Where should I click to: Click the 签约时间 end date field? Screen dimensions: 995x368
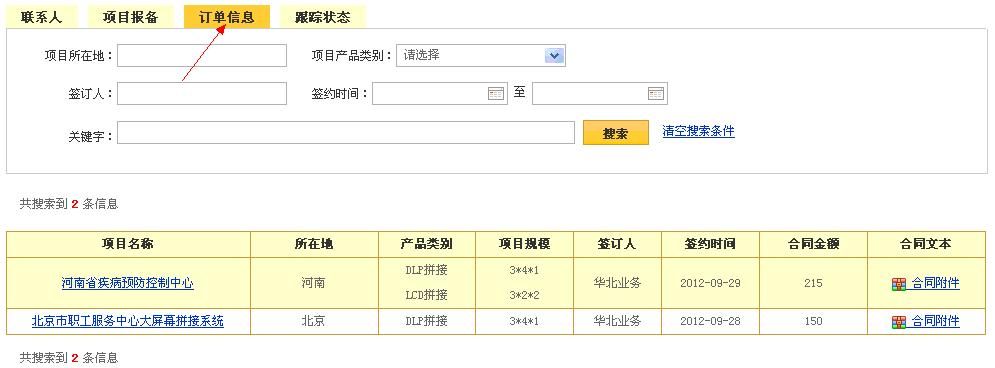(x=600, y=94)
